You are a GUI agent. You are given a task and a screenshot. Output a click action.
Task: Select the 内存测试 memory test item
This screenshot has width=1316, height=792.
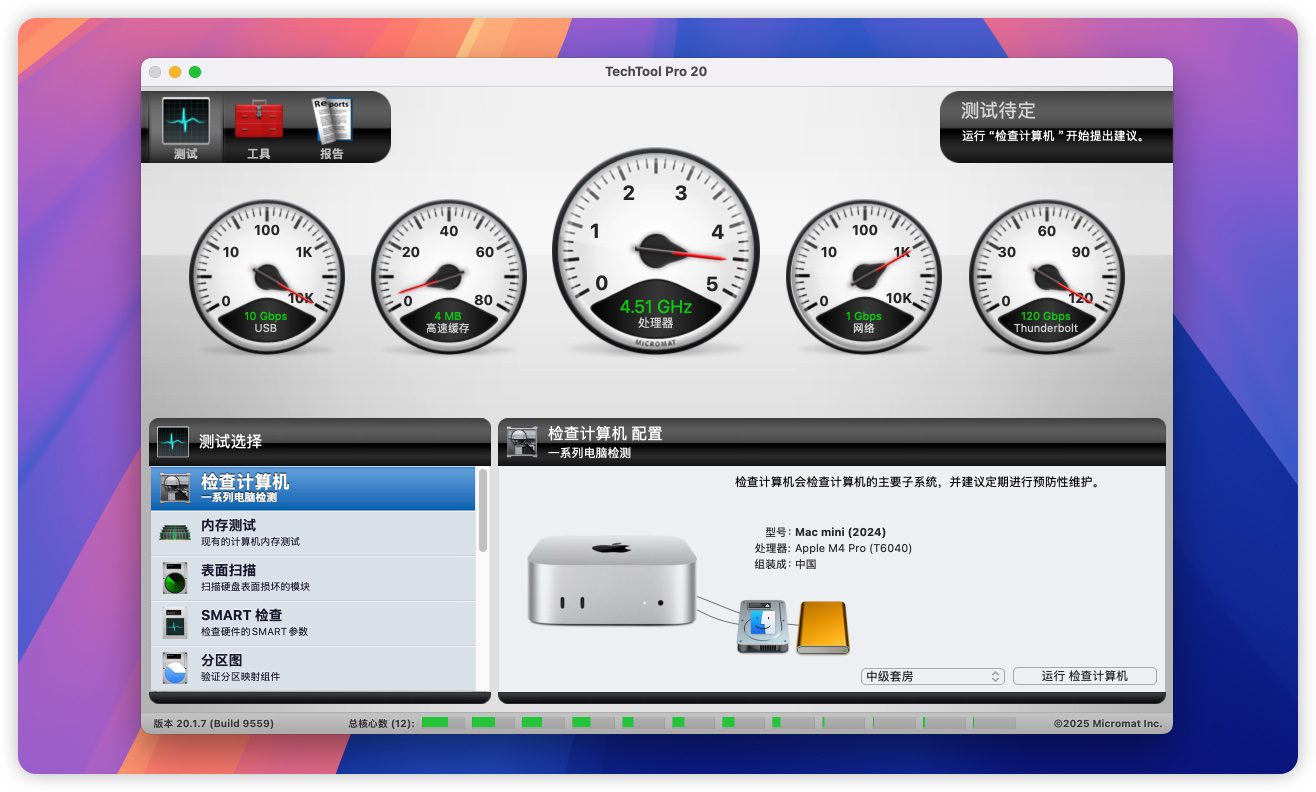pos(313,533)
